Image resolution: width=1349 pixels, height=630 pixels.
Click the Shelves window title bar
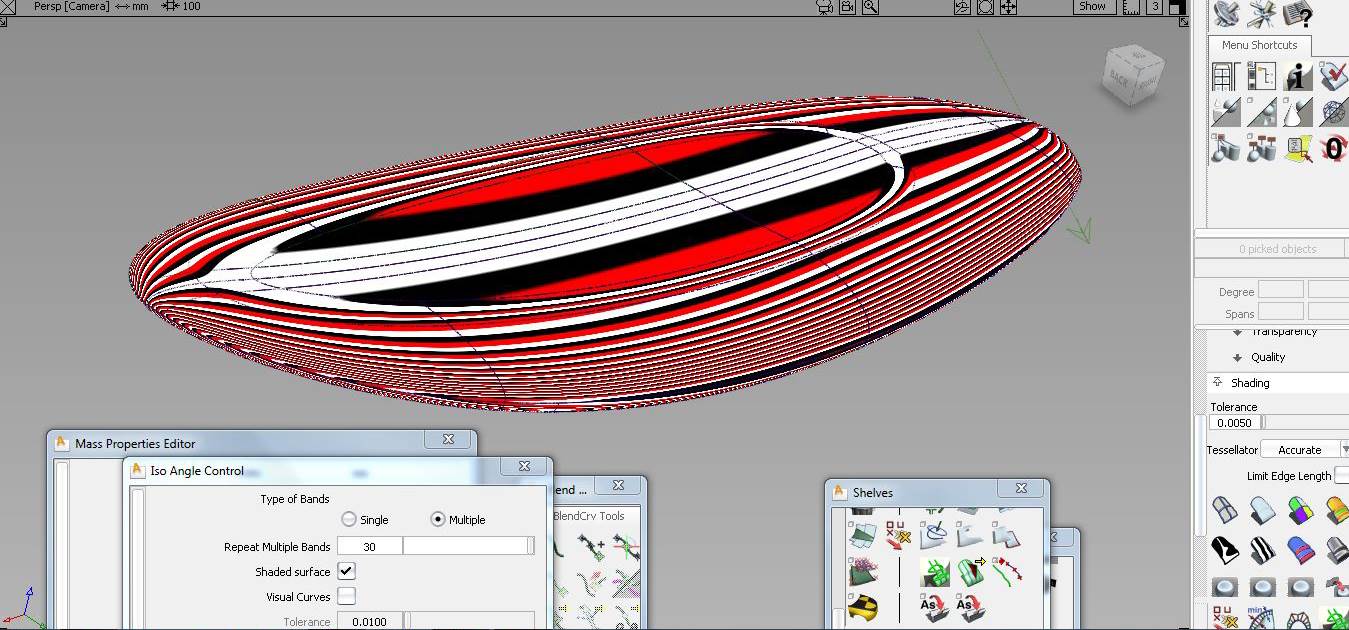920,492
